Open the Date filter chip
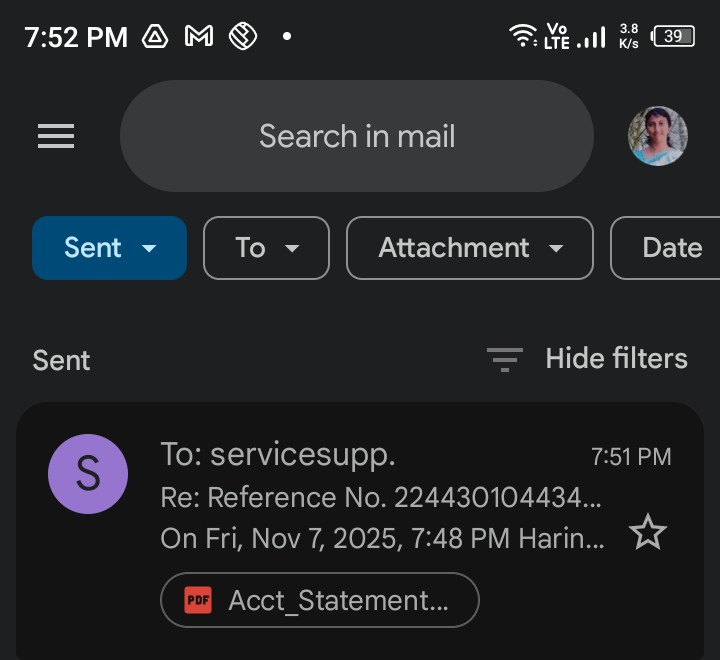Image resolution: width=720 pixels, height=660 pixels. point(670,248)
